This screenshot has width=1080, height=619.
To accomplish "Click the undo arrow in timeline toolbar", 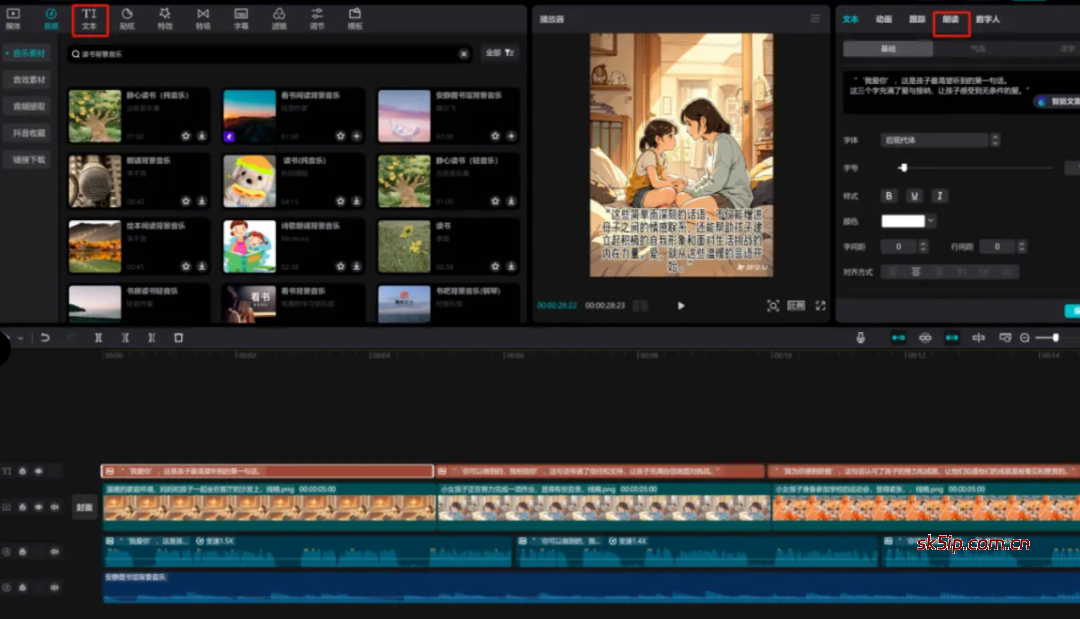I will click(46, 338).
